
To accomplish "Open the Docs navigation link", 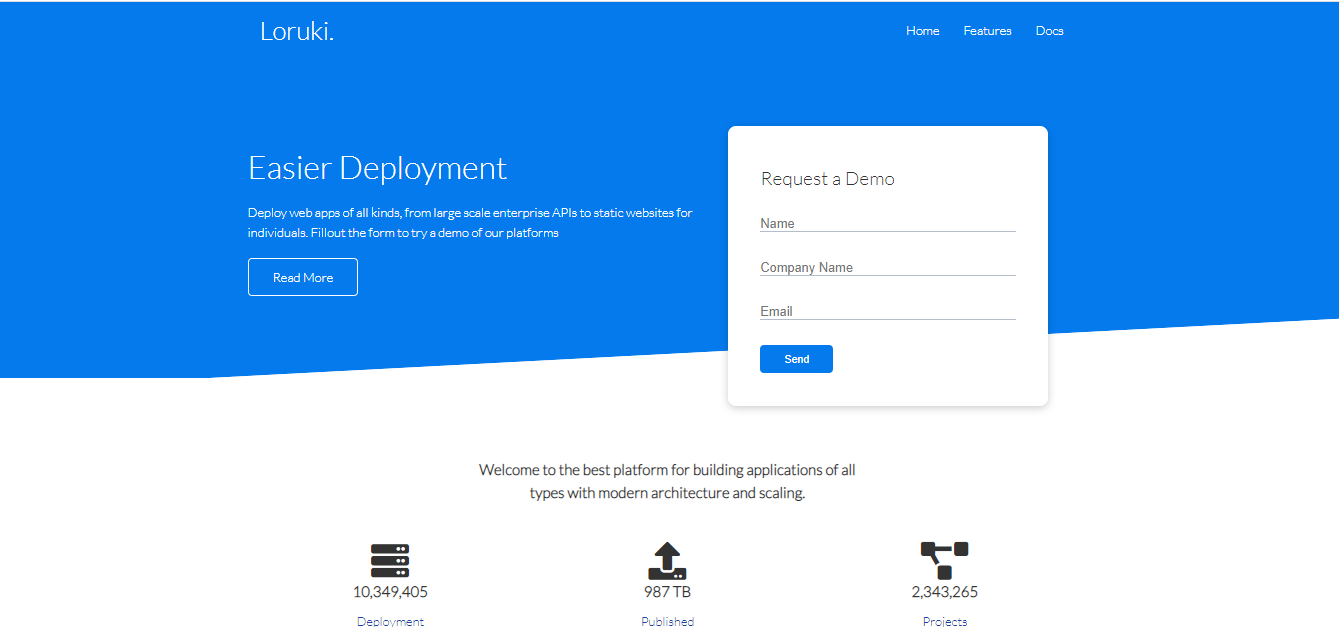I will click(x=1049, y=31).
